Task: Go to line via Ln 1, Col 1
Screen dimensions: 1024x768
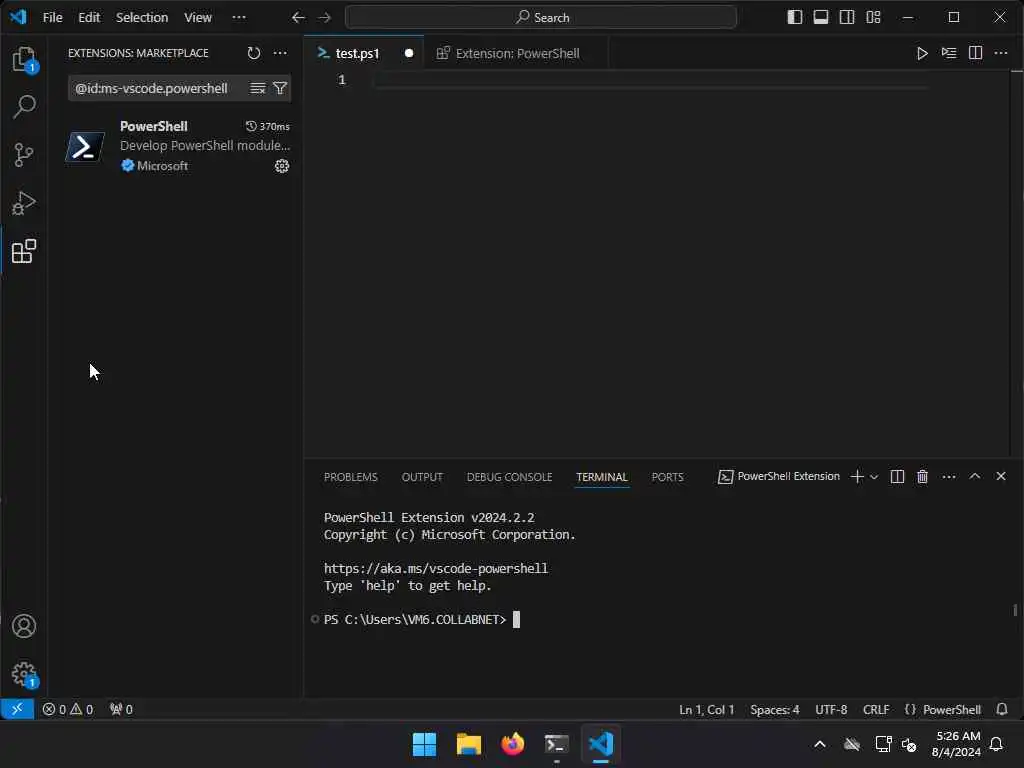Action: [x=706, y=710]
